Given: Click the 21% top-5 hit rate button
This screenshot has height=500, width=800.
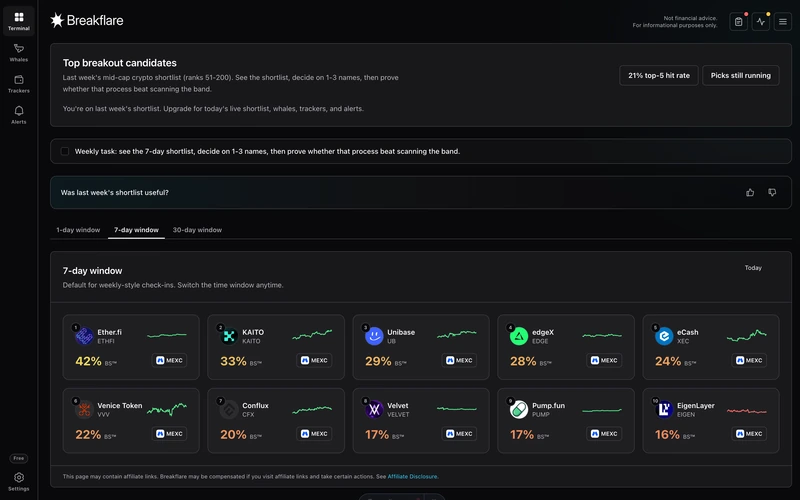Looking at the screenshot, I should (659, 75).
